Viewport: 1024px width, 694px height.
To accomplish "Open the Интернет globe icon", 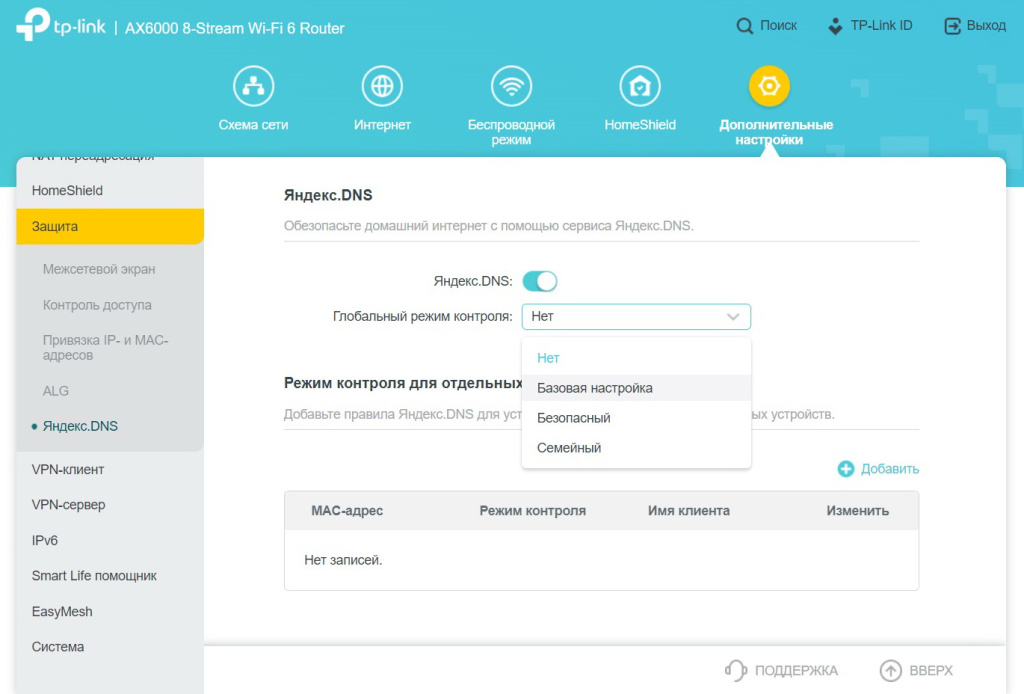I will pos(382,86).
